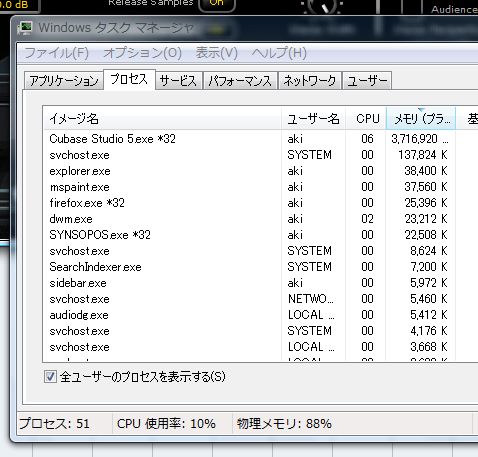Switch to the サービス tab
478x457 pixels.
179,81
